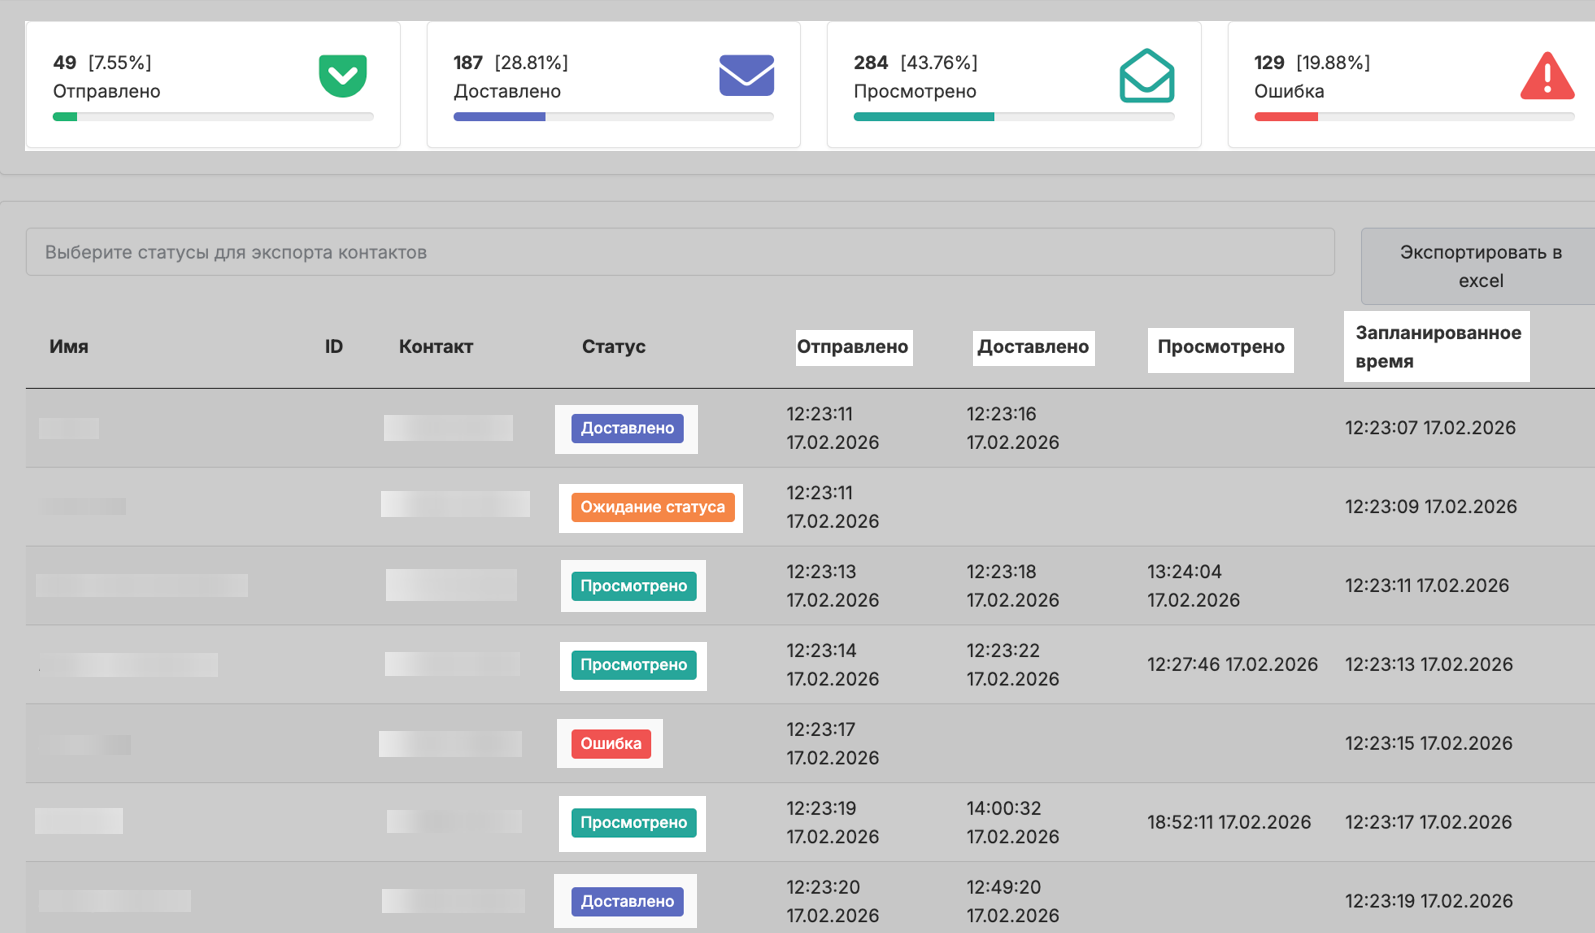Click the red Ошибка status badge
1595x933 pixels.
[x=611, y=744]
